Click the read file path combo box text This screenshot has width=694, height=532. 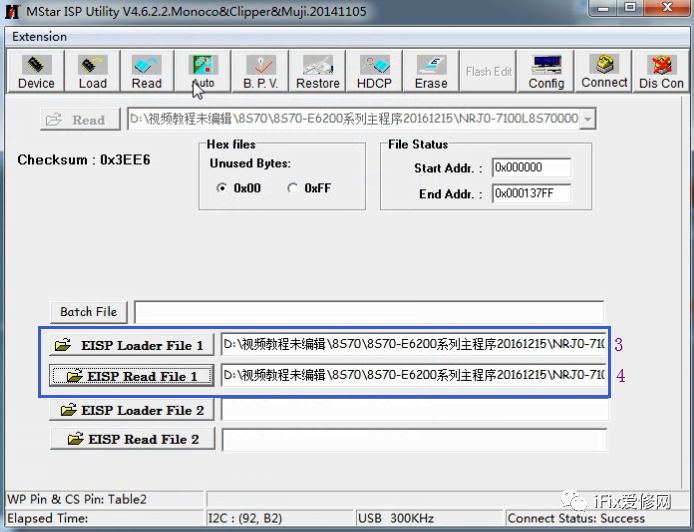(x=354, y=119)
